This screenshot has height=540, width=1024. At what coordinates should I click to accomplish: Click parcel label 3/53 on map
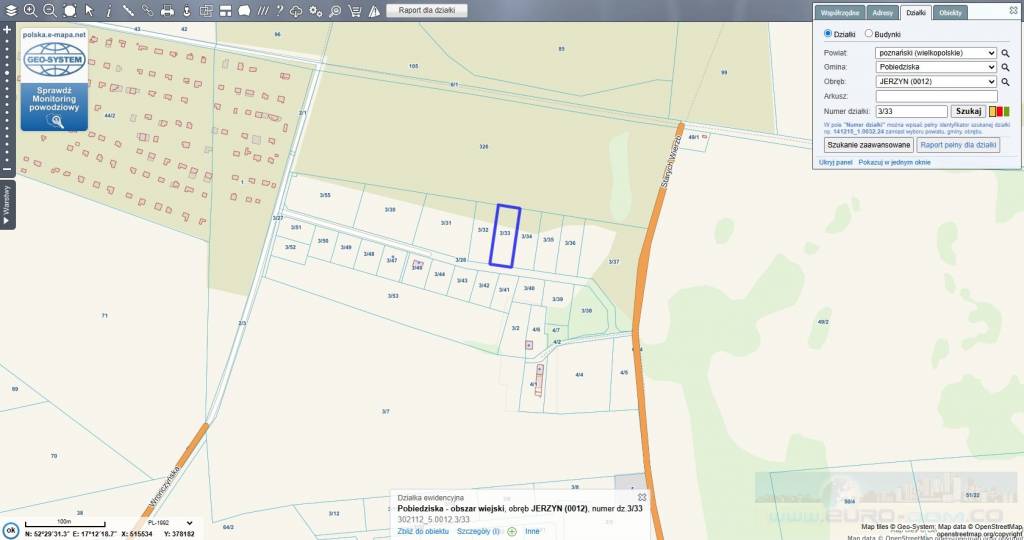point(392,296)
